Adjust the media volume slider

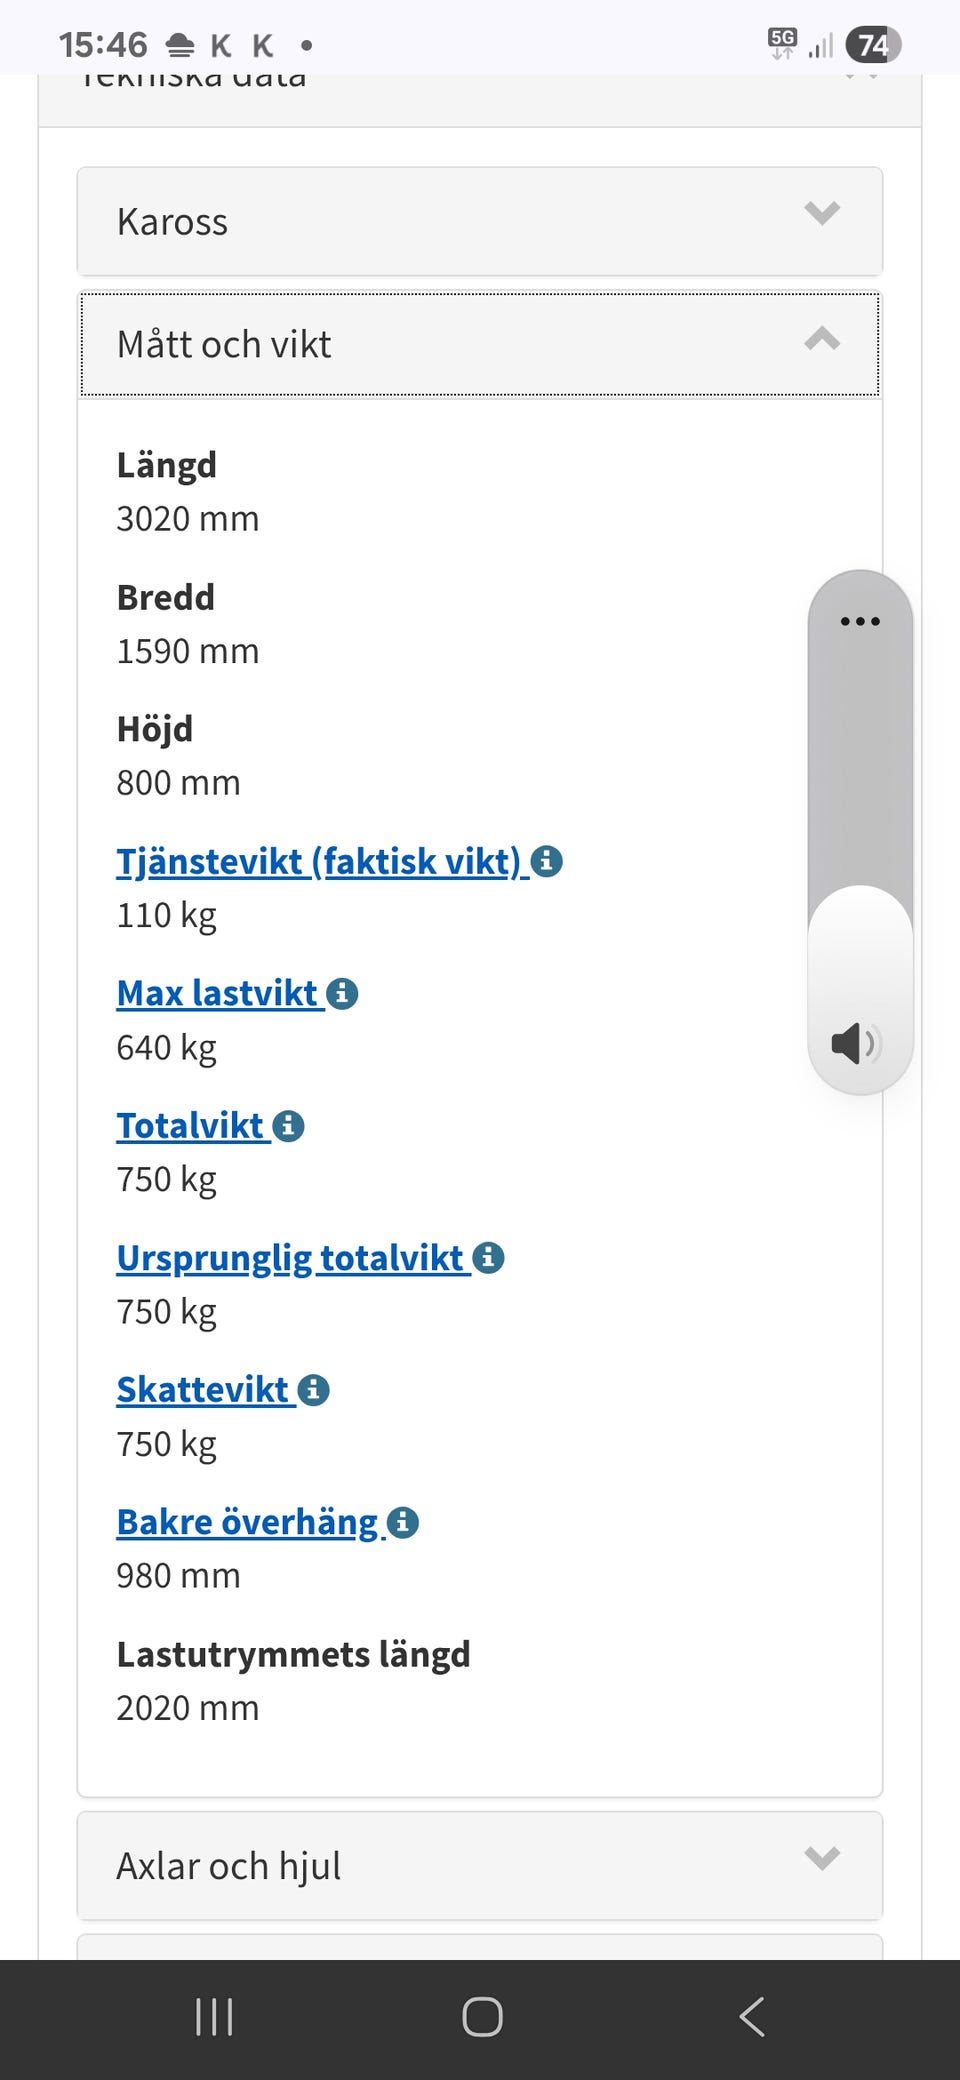[x=860, y=830]
